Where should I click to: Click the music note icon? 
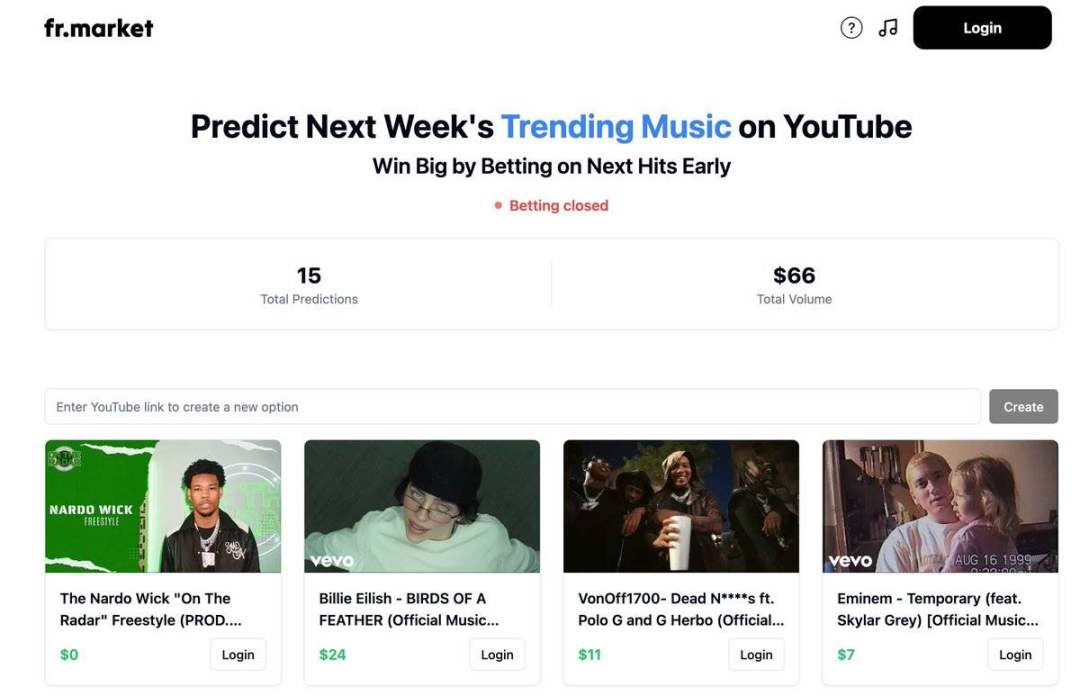pyautogui.click(x=888, y=28)
